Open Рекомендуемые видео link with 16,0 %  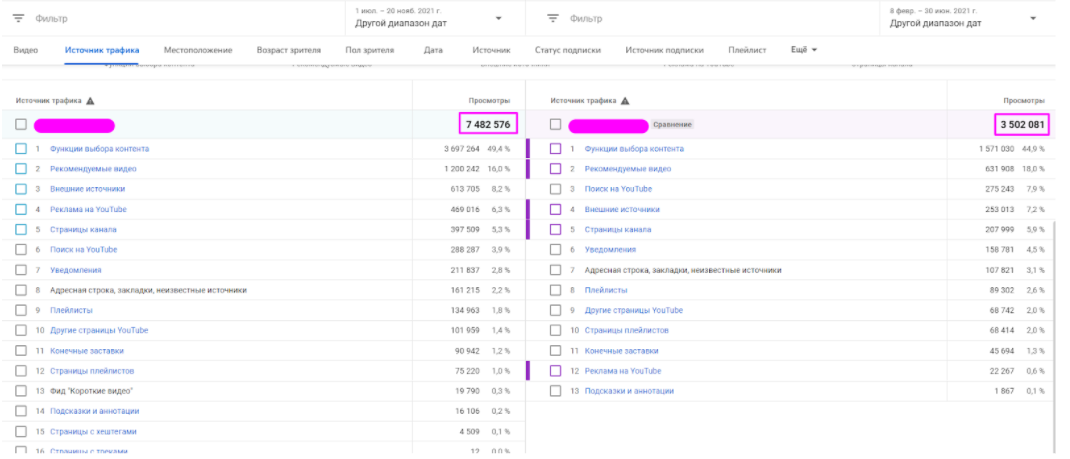pyautogui.click(x=93, y=169)
